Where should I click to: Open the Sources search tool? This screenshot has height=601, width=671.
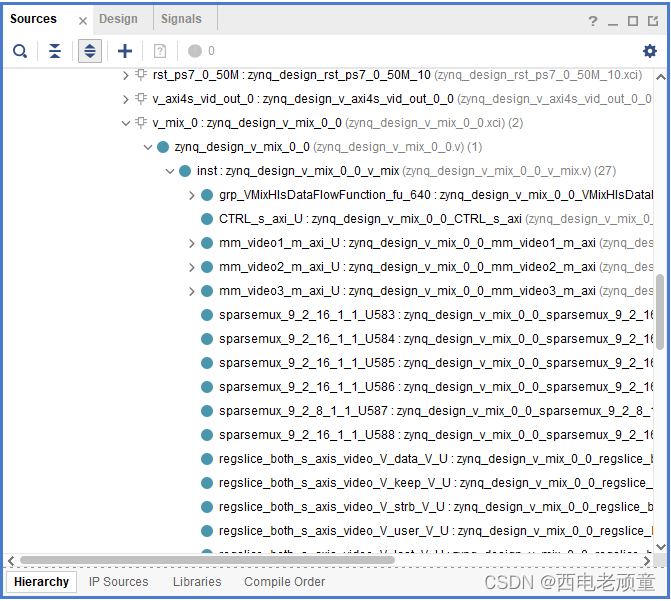click(20, 51)
